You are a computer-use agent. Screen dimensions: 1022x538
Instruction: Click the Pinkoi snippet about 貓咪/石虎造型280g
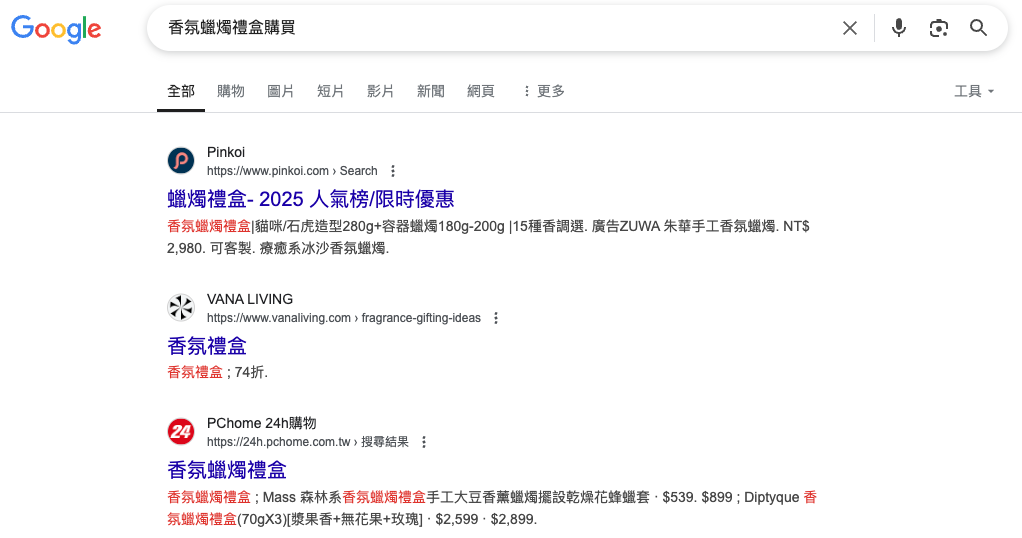point(488,237)
